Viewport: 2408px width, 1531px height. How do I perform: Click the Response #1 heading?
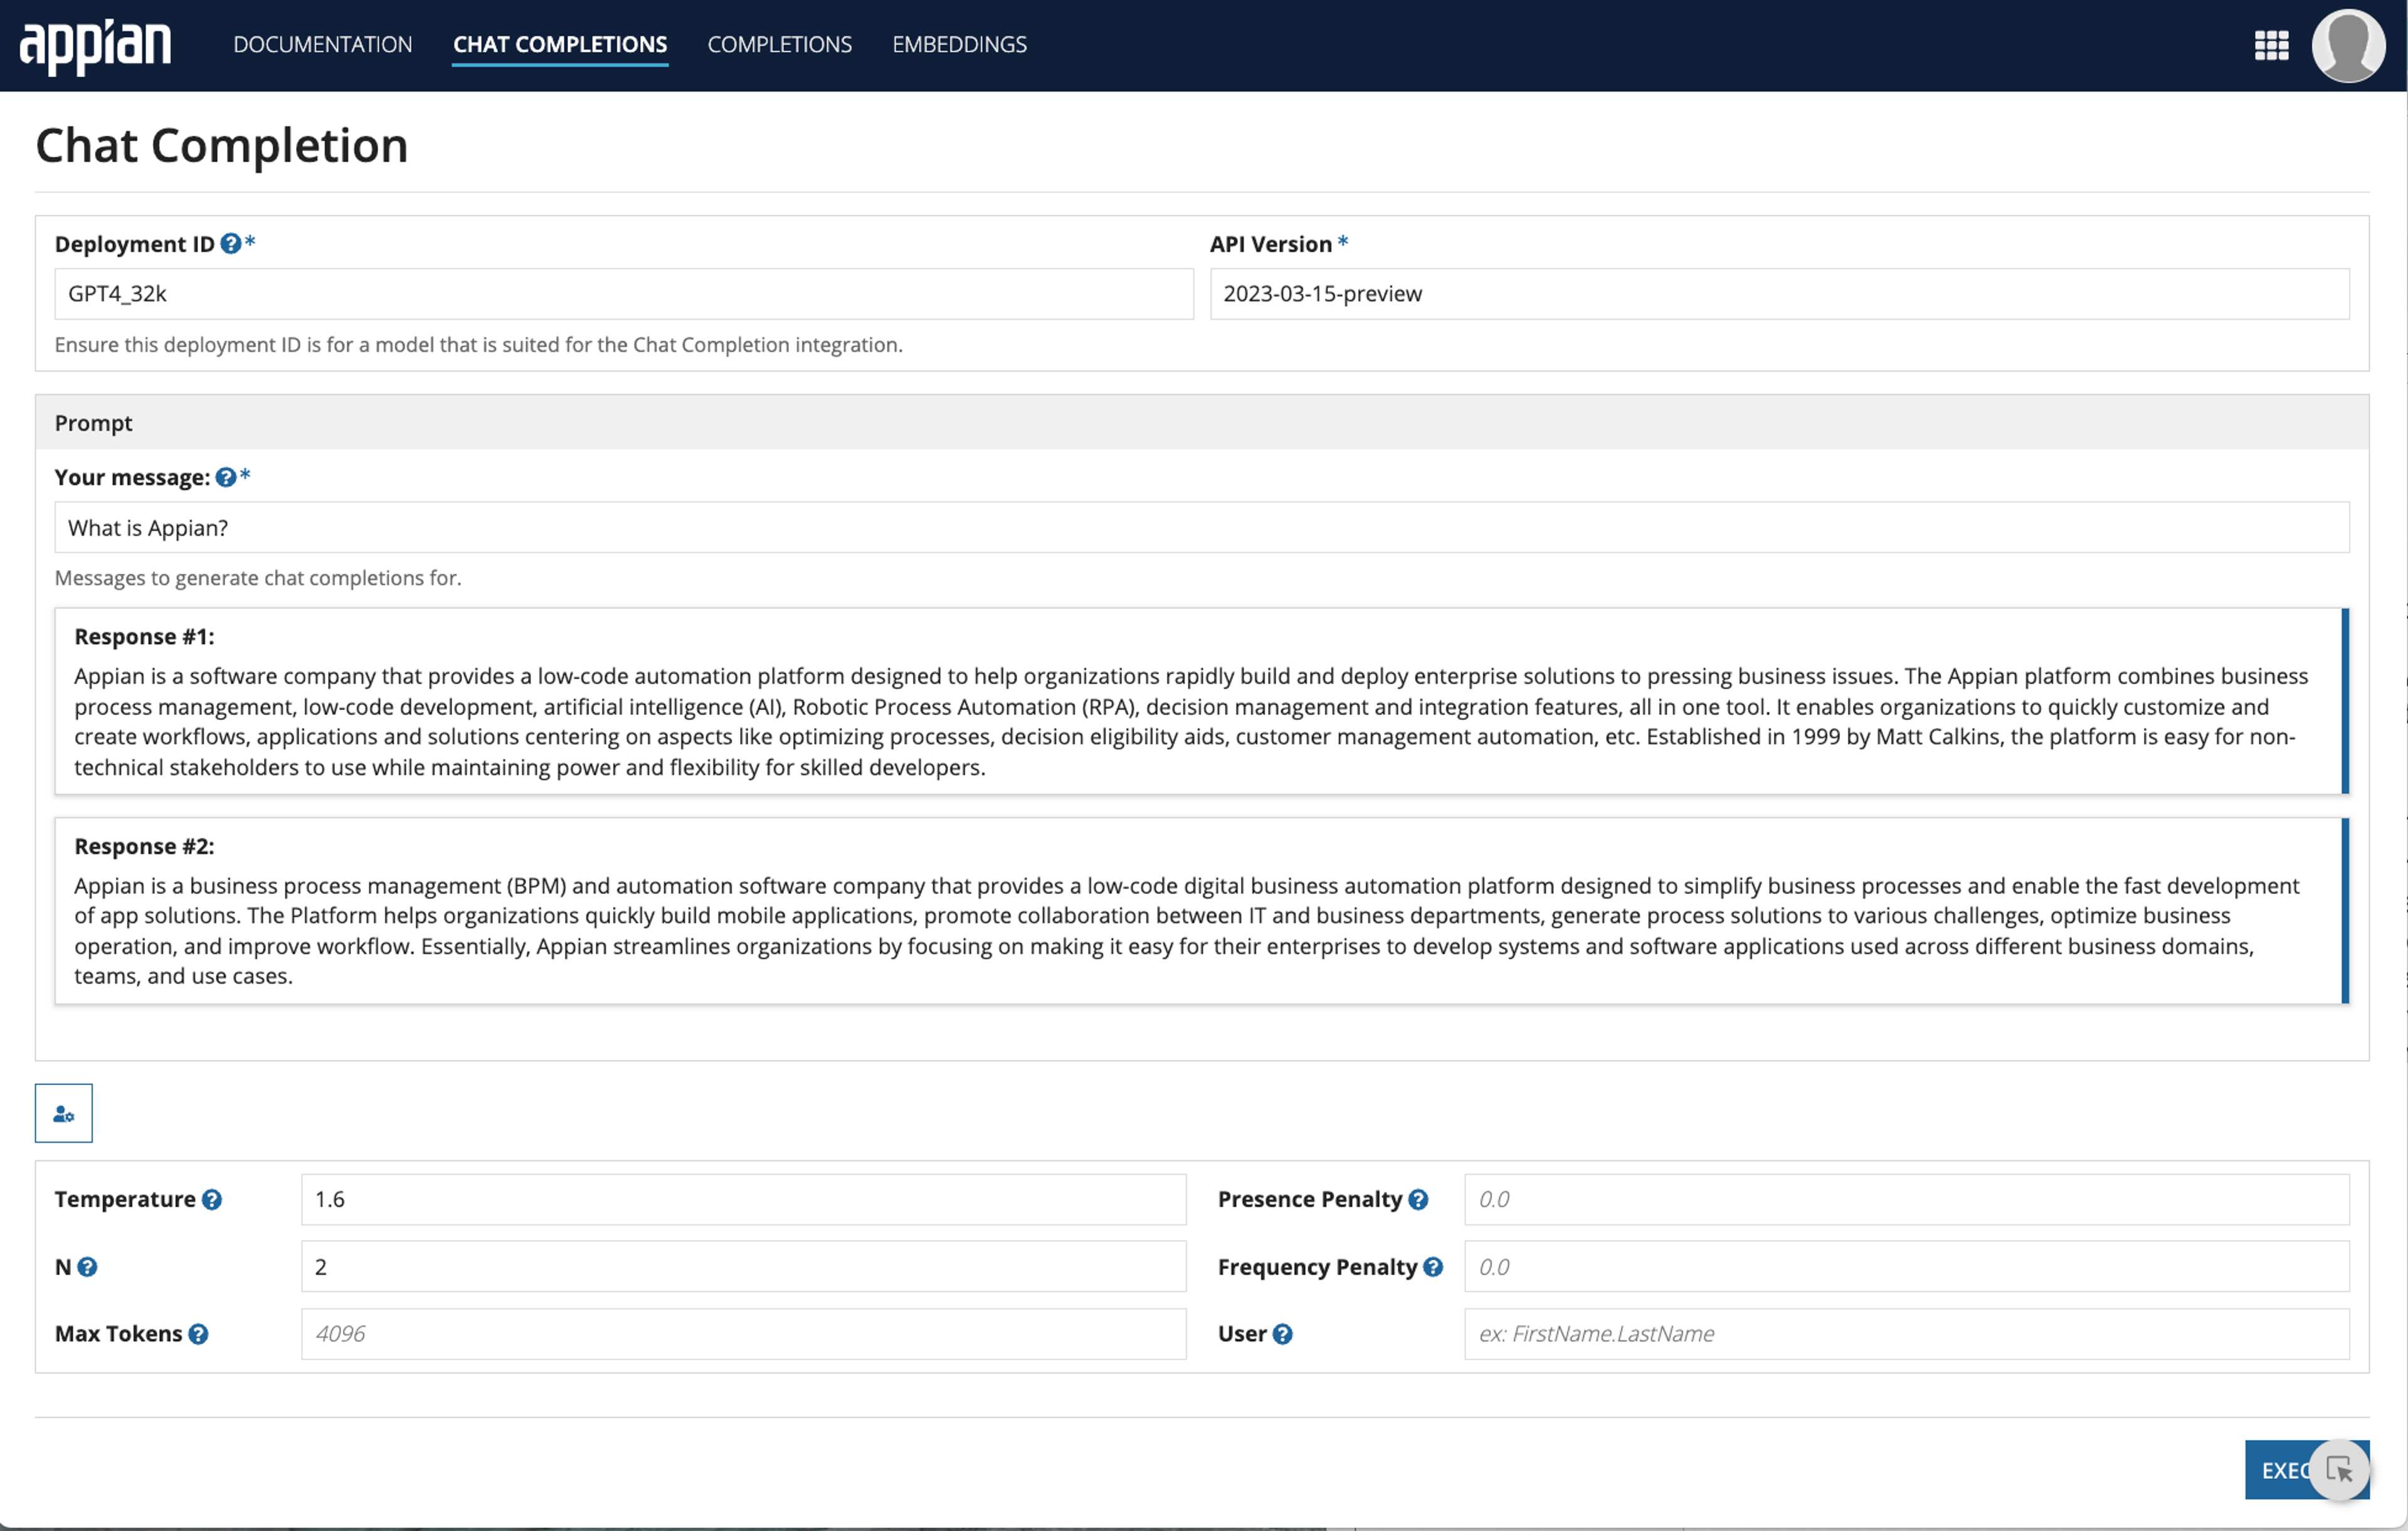(145, 636)
